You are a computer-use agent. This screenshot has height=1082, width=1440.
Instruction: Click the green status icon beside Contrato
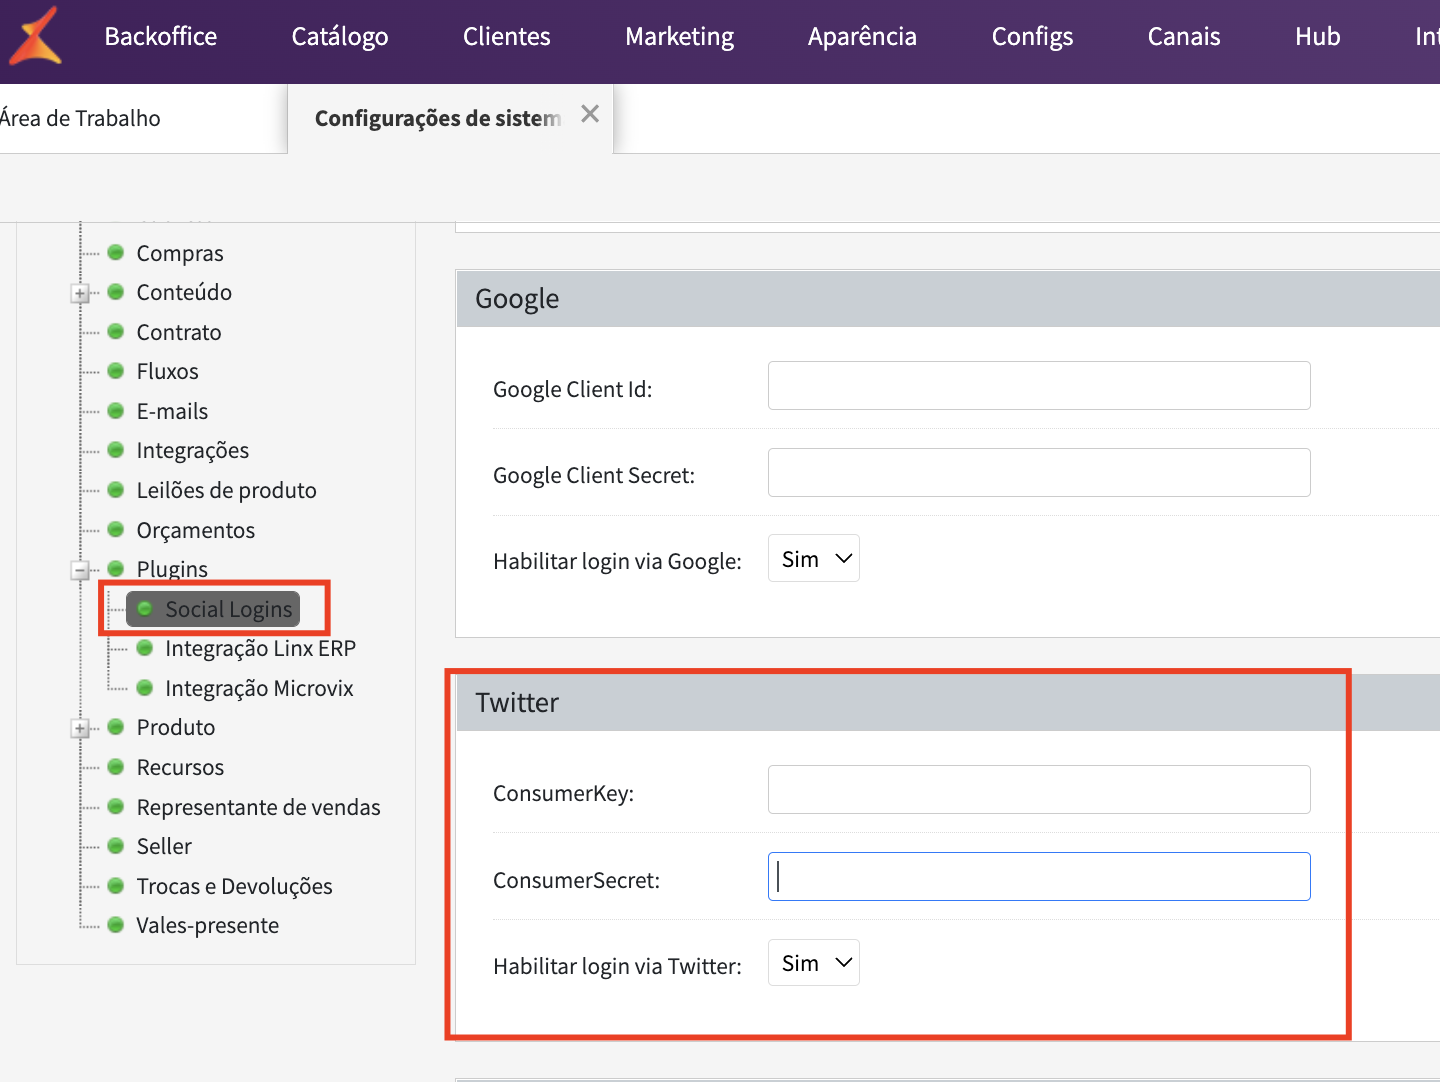tap(116, 331)
